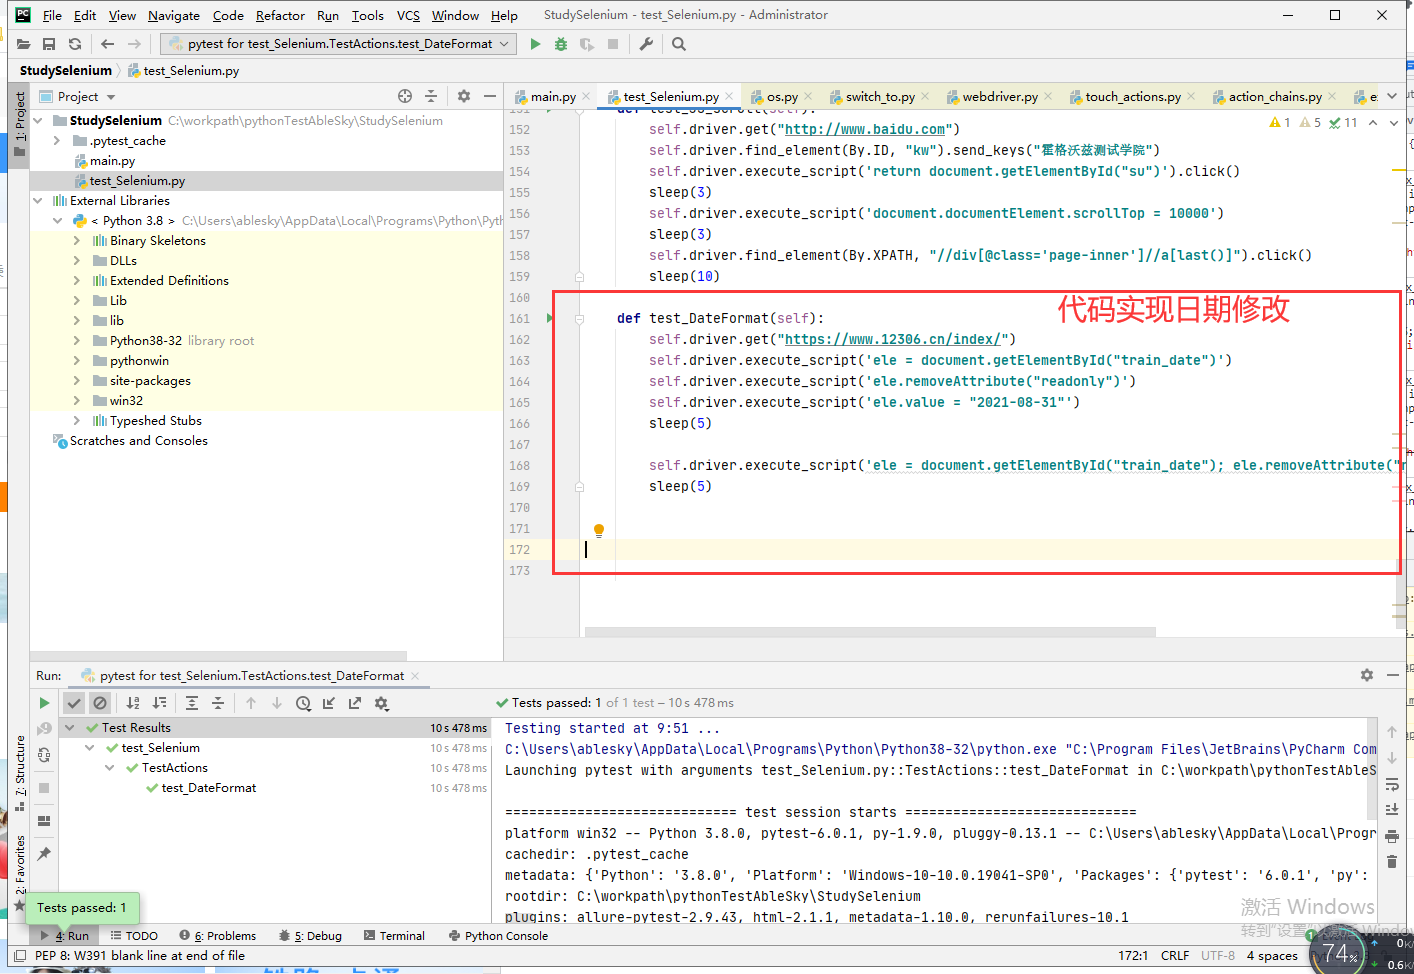Click Rerun Failed Tests icon in Run panel

coord(44,729)
